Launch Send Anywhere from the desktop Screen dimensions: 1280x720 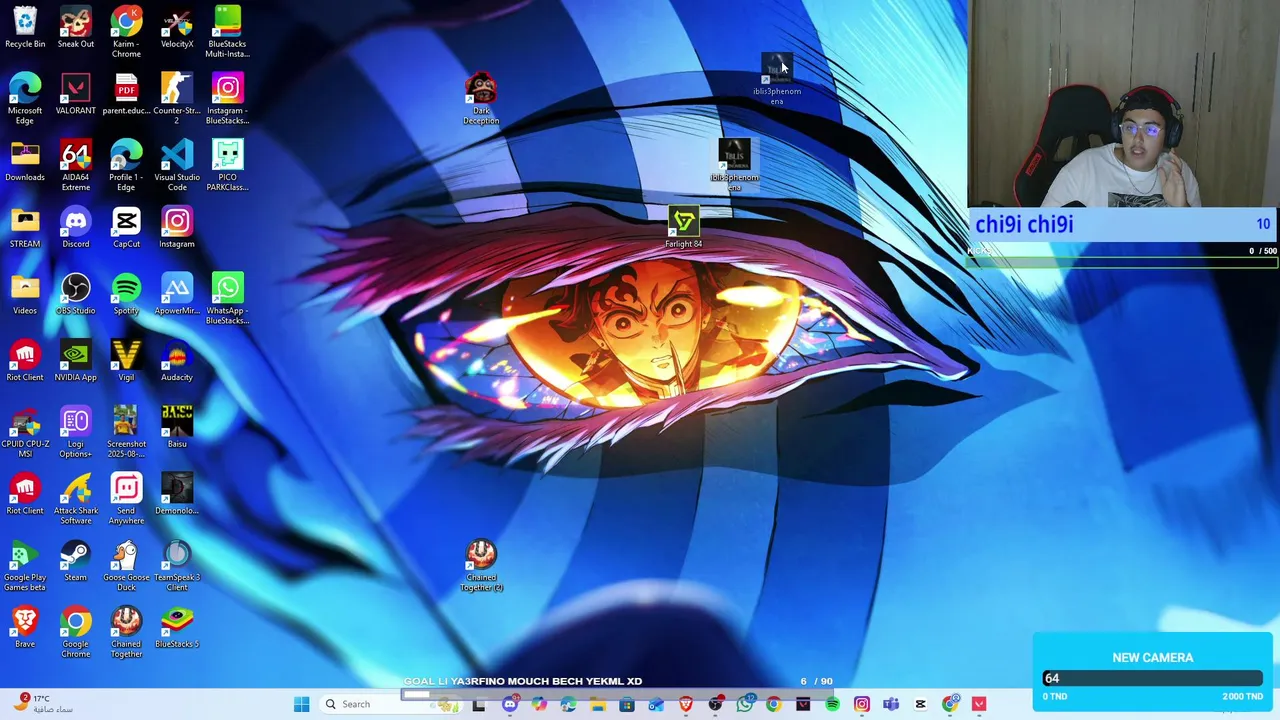126,499
